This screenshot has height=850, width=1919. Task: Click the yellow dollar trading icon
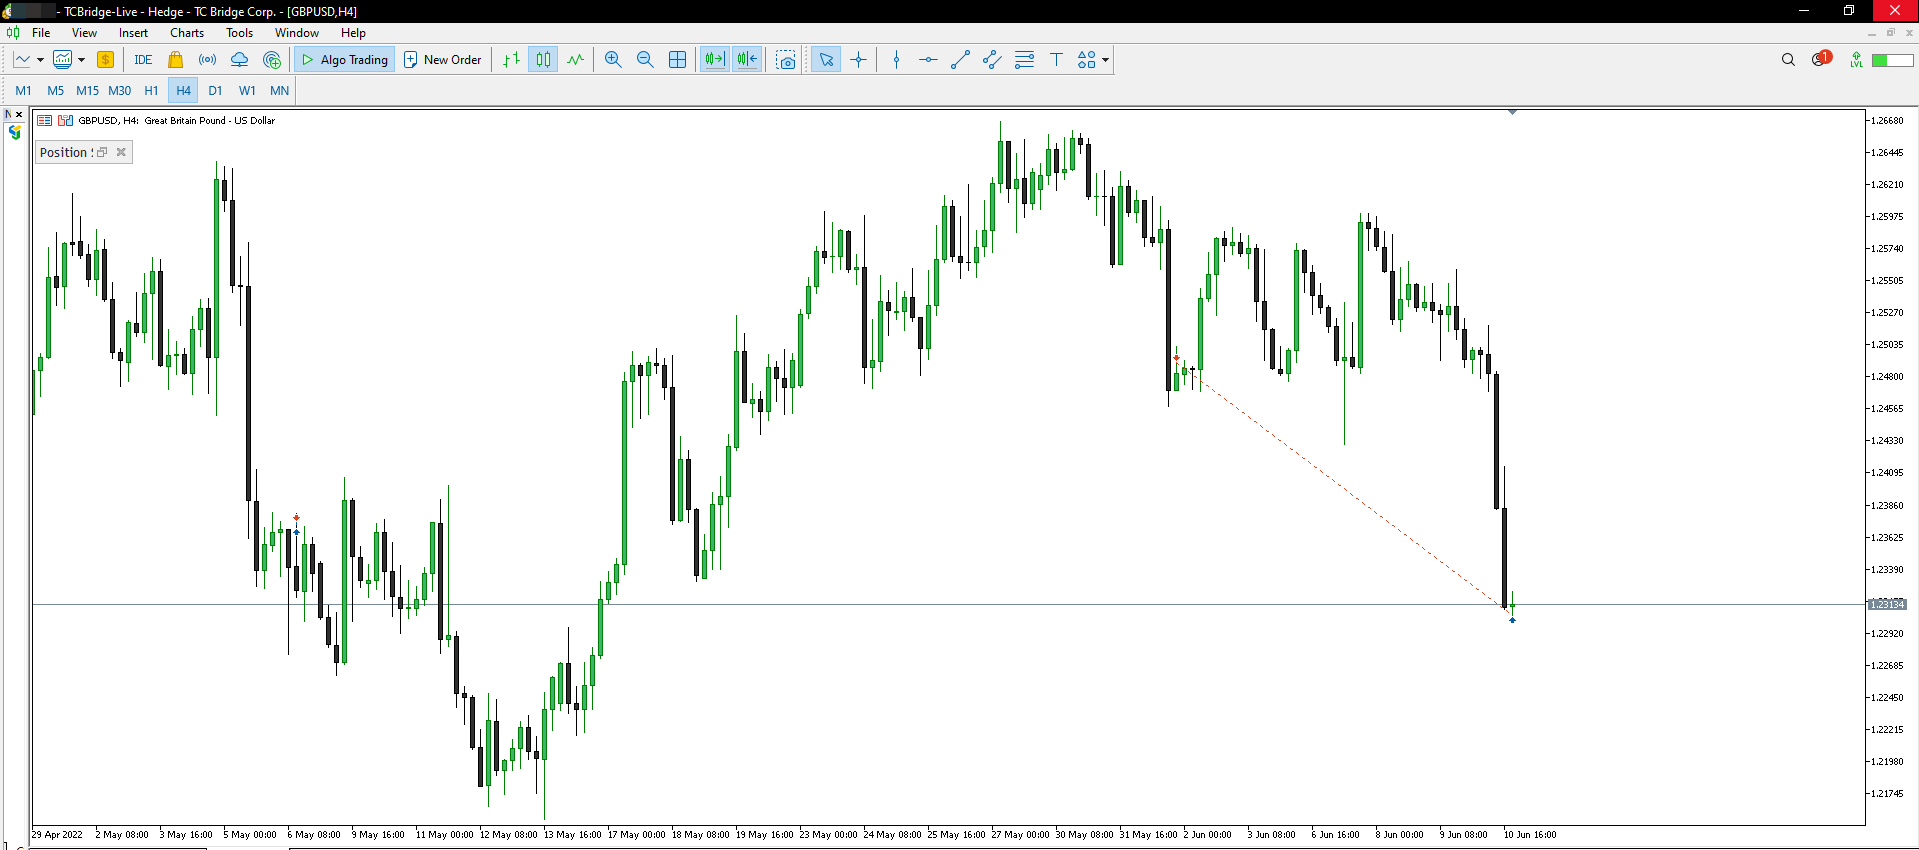[x=105, y=60]
